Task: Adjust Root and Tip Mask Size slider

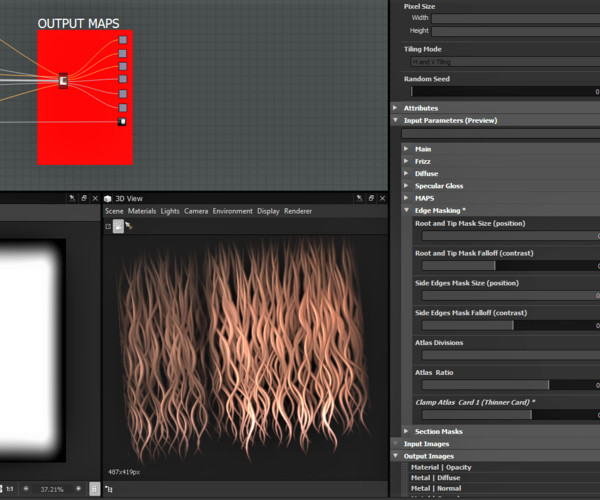Action: coord(511,236)
